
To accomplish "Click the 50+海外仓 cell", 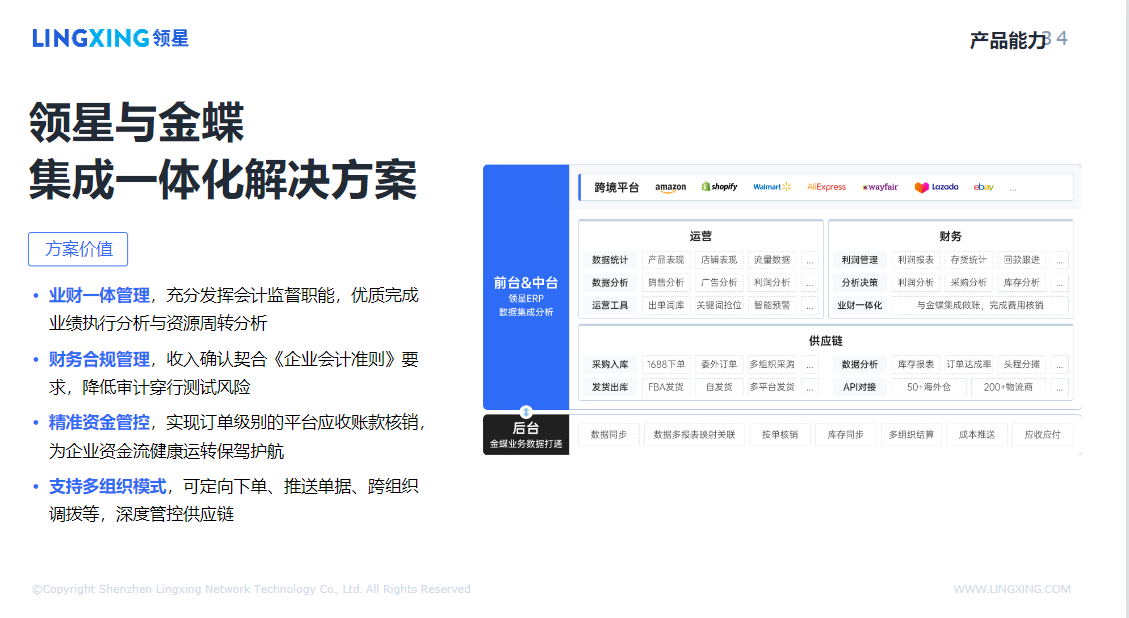I will [929, 388].
